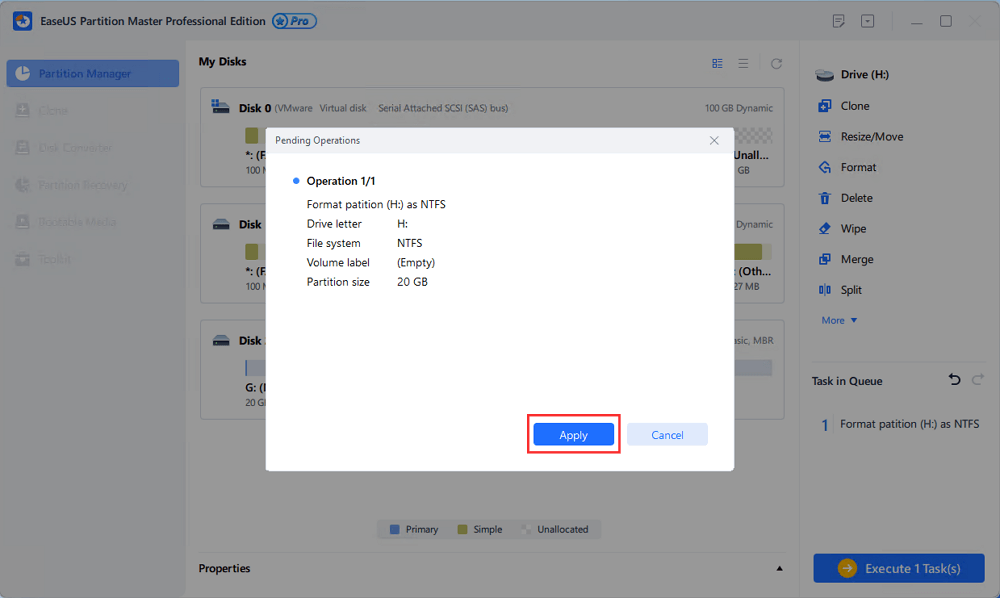
Task: Click Execute 1 Task(s) button
Action: (x=899, y=568)
